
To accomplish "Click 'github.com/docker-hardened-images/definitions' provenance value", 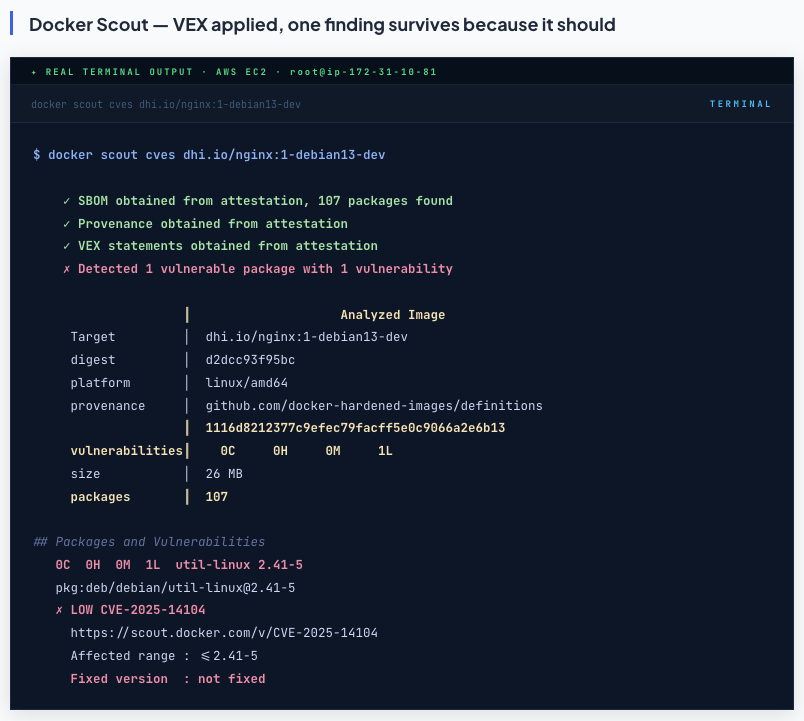I will point(374,406).
